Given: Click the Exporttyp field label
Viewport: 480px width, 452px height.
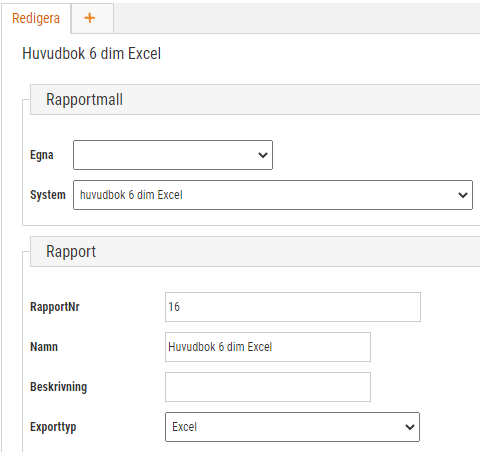Looking at the screenshot, I should pyautogui.click(x=53, y=427).
